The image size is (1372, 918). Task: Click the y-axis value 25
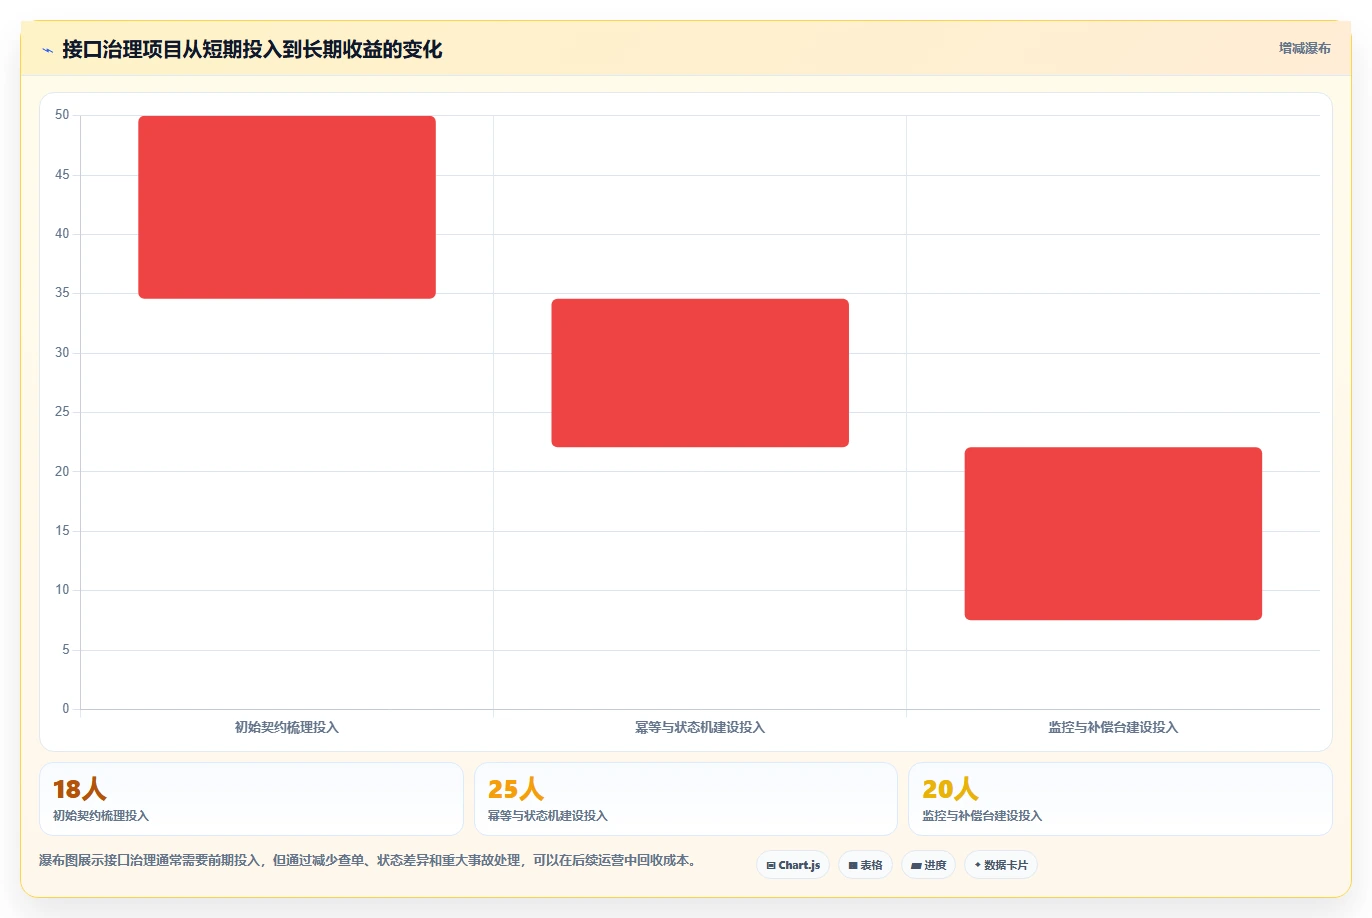coord(62,412)
